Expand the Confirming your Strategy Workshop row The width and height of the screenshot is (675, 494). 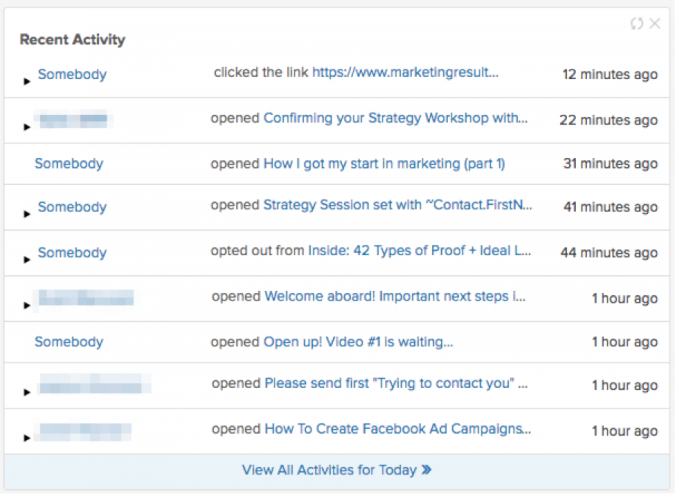(x=27, y=127)
